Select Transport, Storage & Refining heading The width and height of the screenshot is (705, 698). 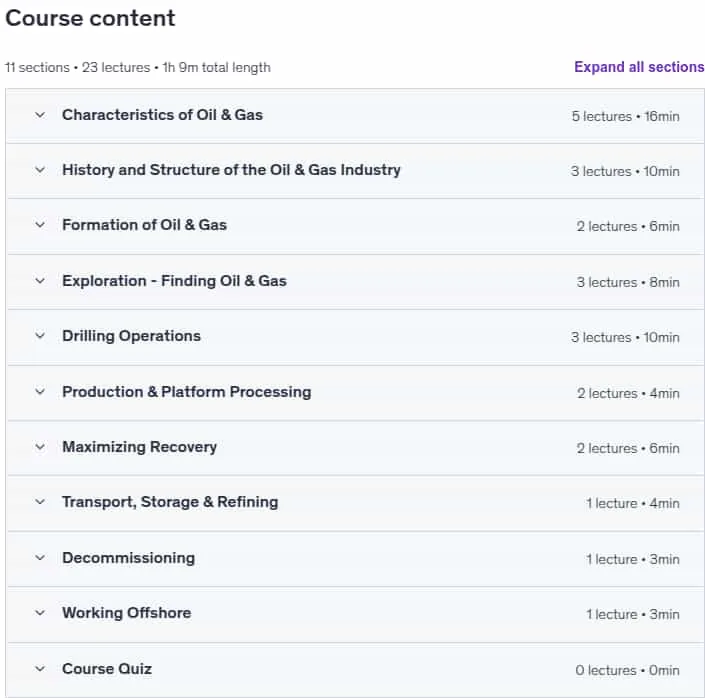pyautogui.click(x=170, y=502)
